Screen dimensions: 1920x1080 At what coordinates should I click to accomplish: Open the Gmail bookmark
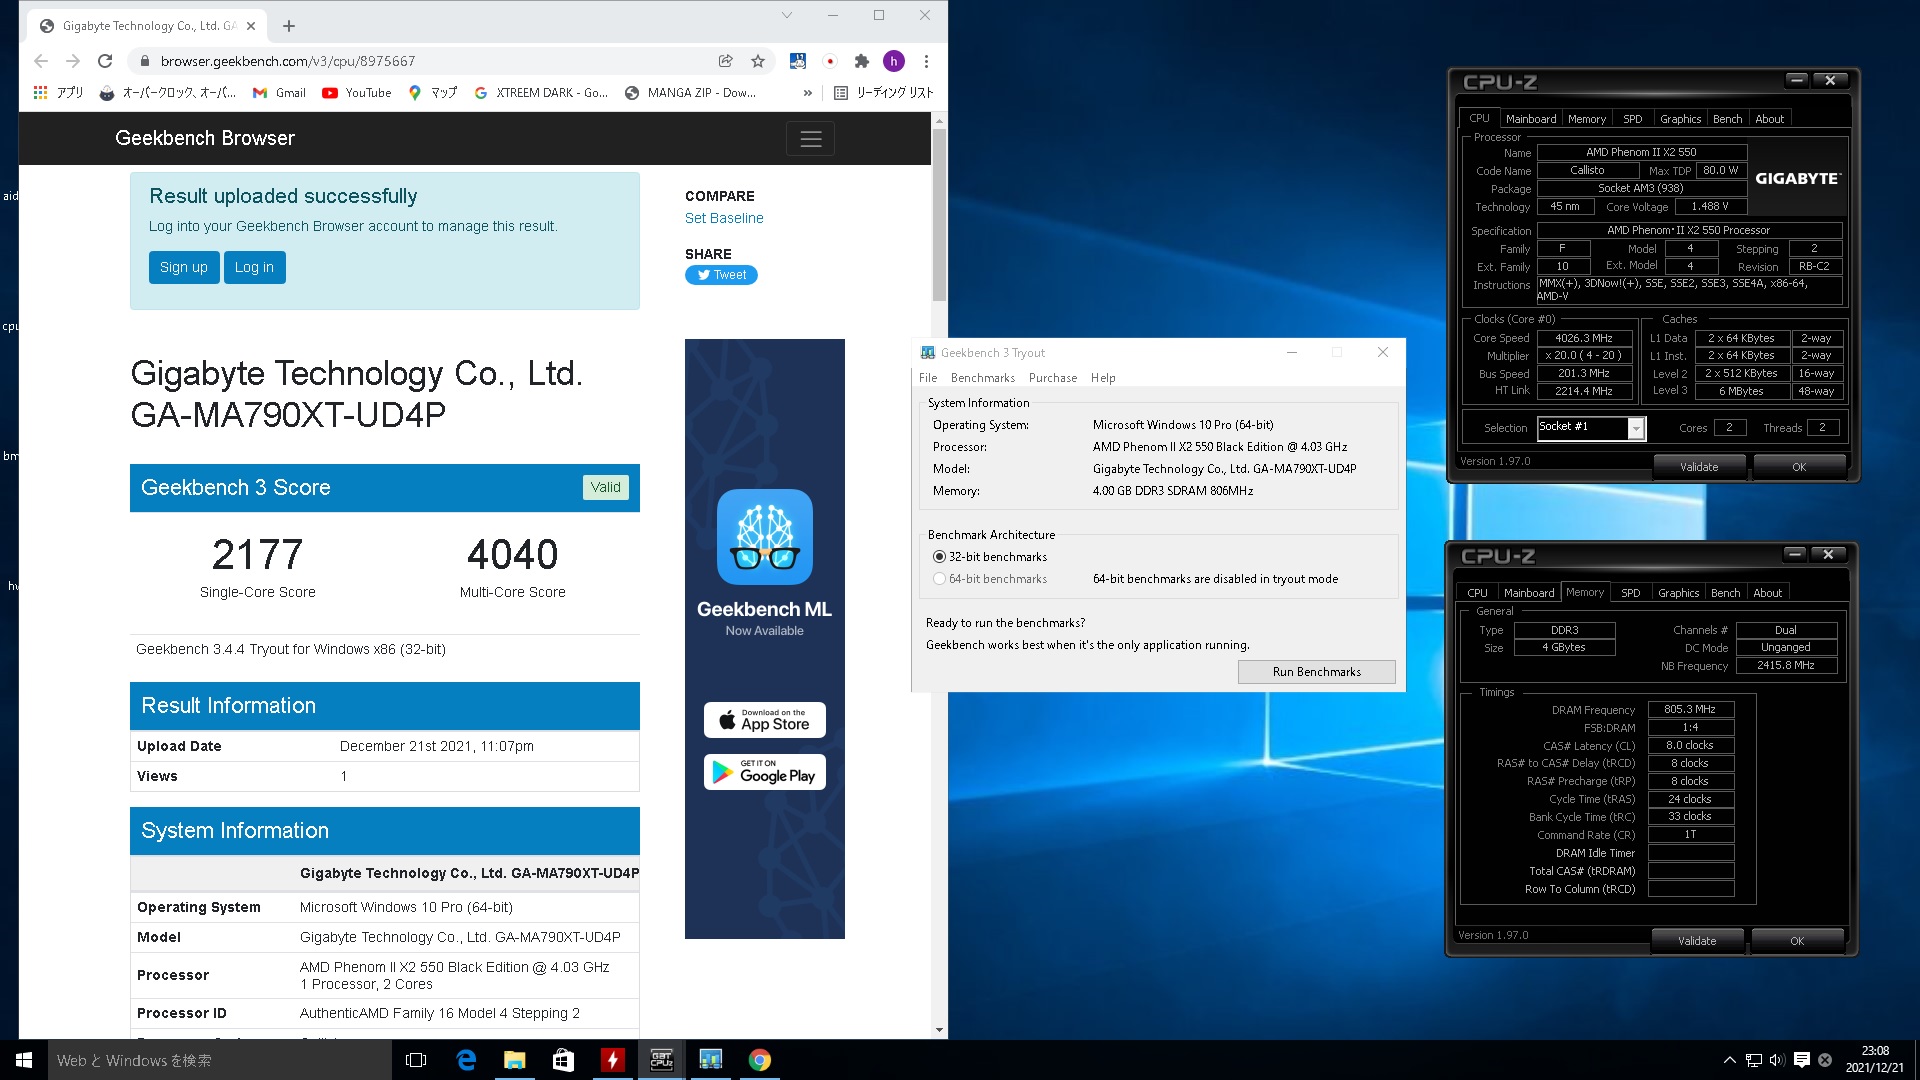[x=280, y=92]
